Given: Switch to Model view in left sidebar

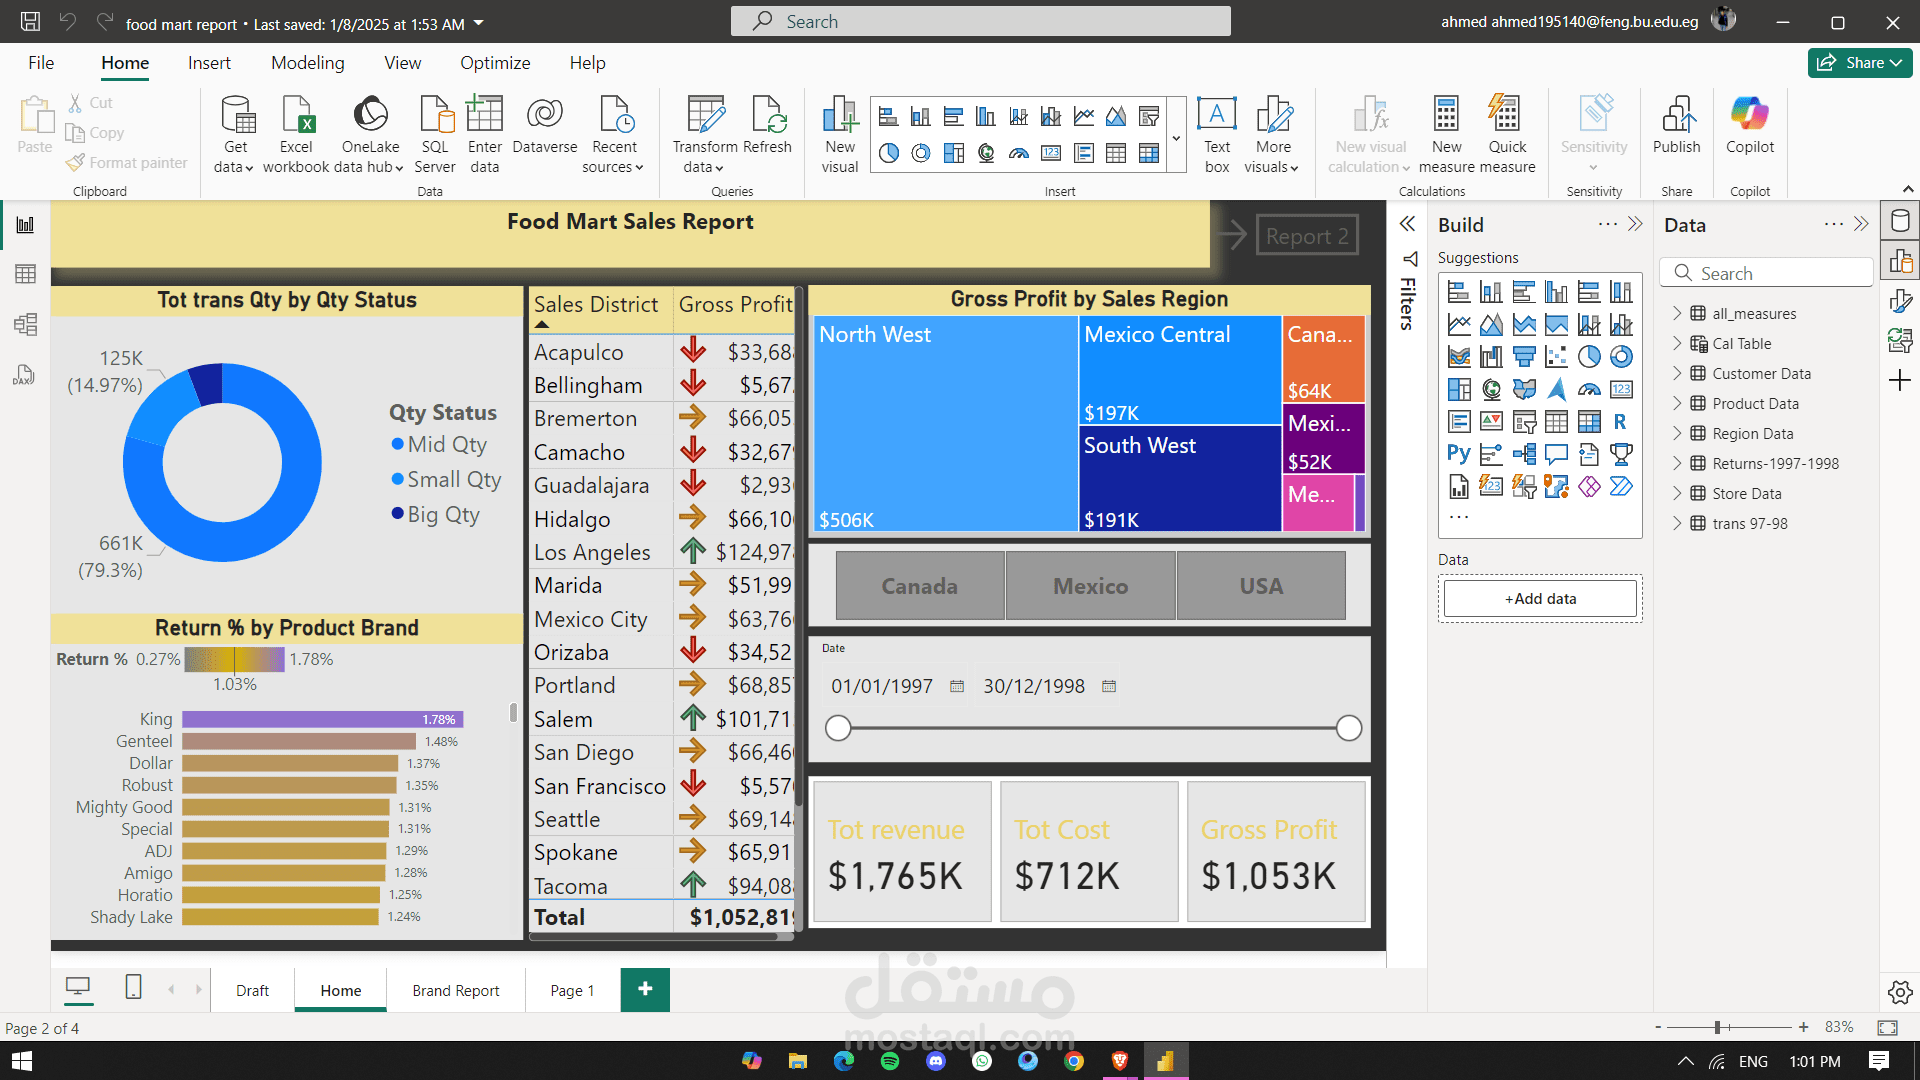Looking at the screenshot, I should click(25, 324).
